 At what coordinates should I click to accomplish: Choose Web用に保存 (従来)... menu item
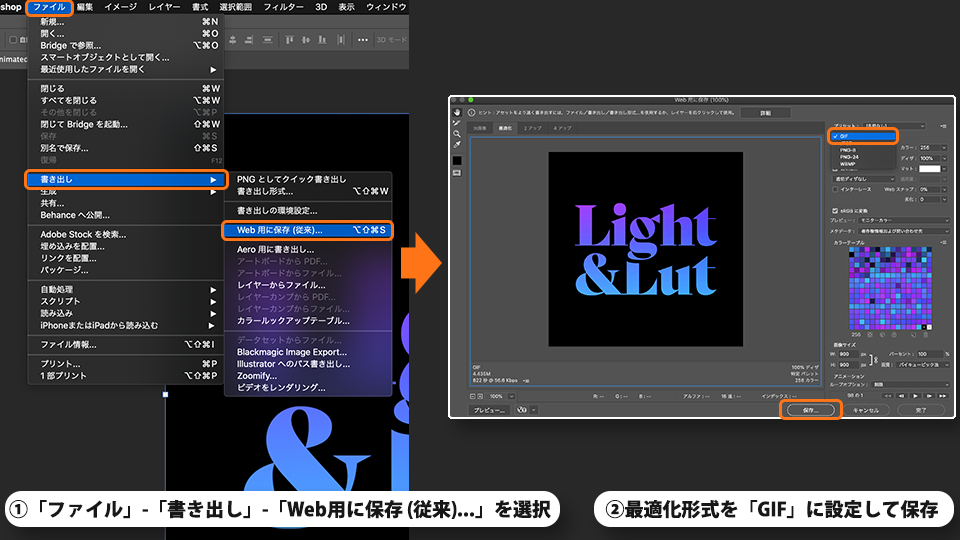[307, 230]
